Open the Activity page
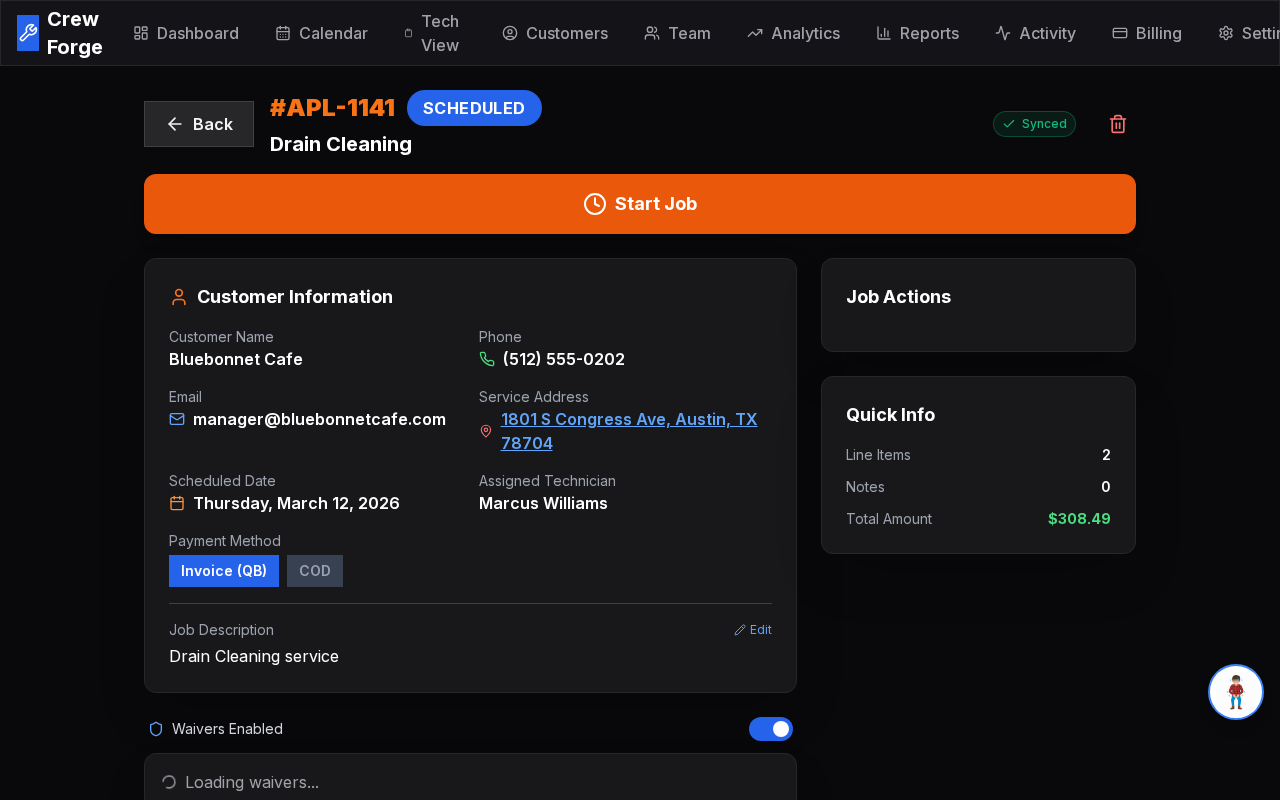The image size is (1280, 800). [1036, 33]
